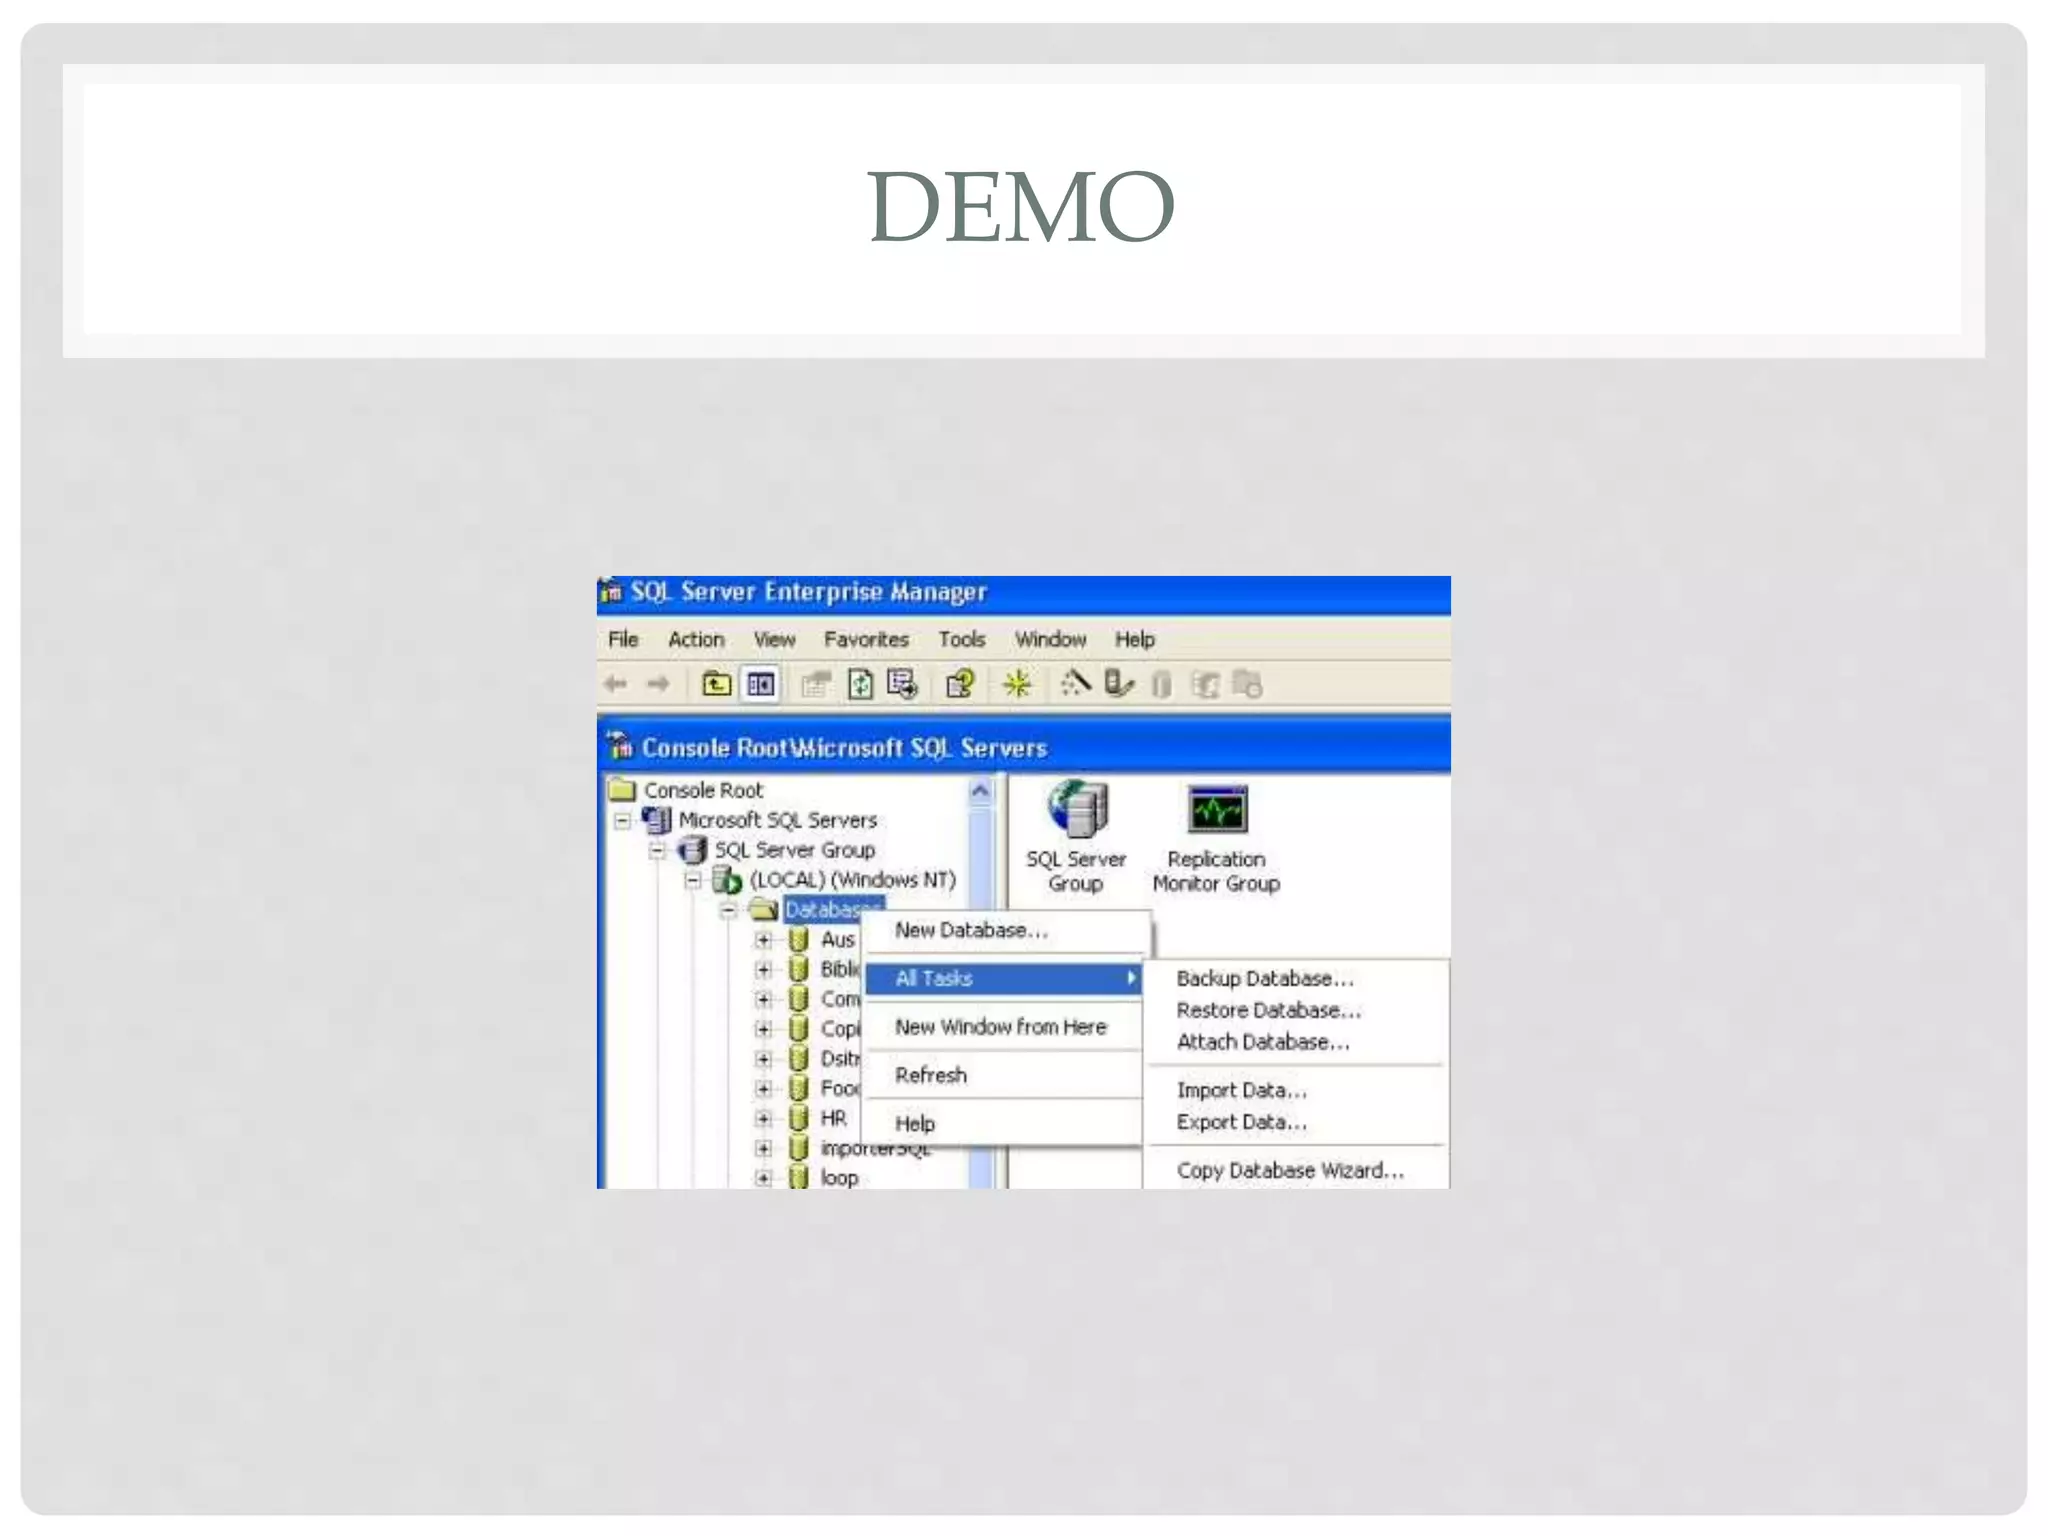This screenshot has height=1536, width=2048.
Task: Expand the HR database node
Action: tap(763, 1118)
